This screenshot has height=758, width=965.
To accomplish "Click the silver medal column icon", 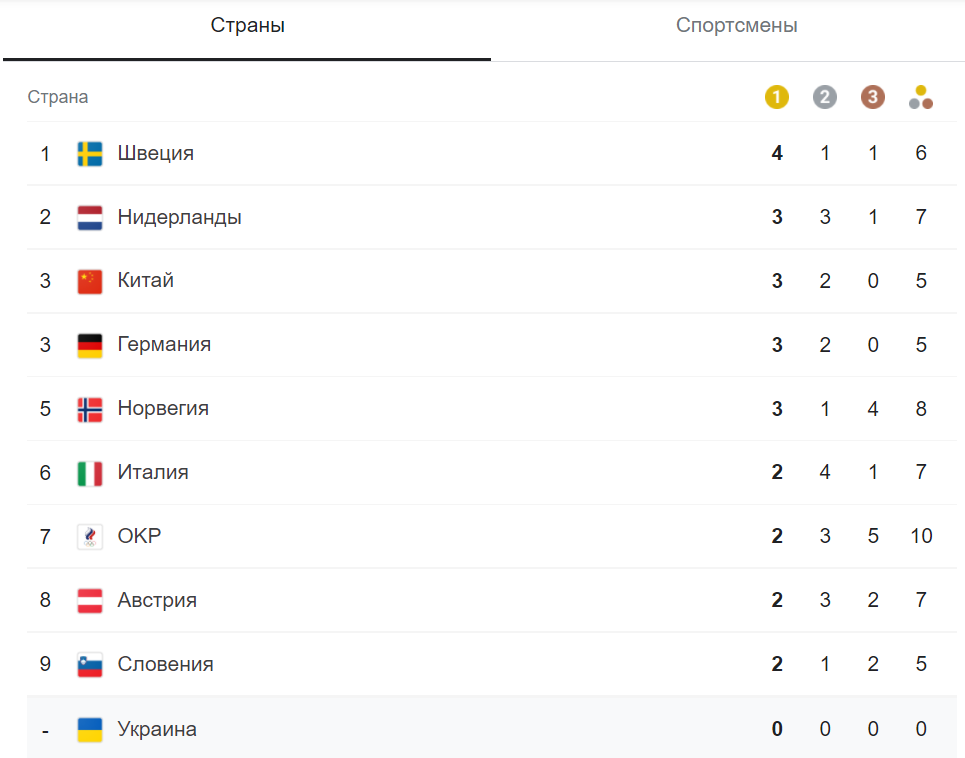I will [825, 97].
